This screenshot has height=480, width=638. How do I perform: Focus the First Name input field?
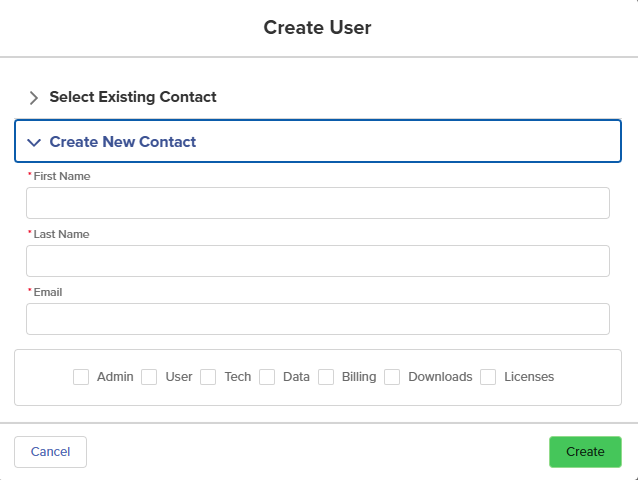pos(318,203)
